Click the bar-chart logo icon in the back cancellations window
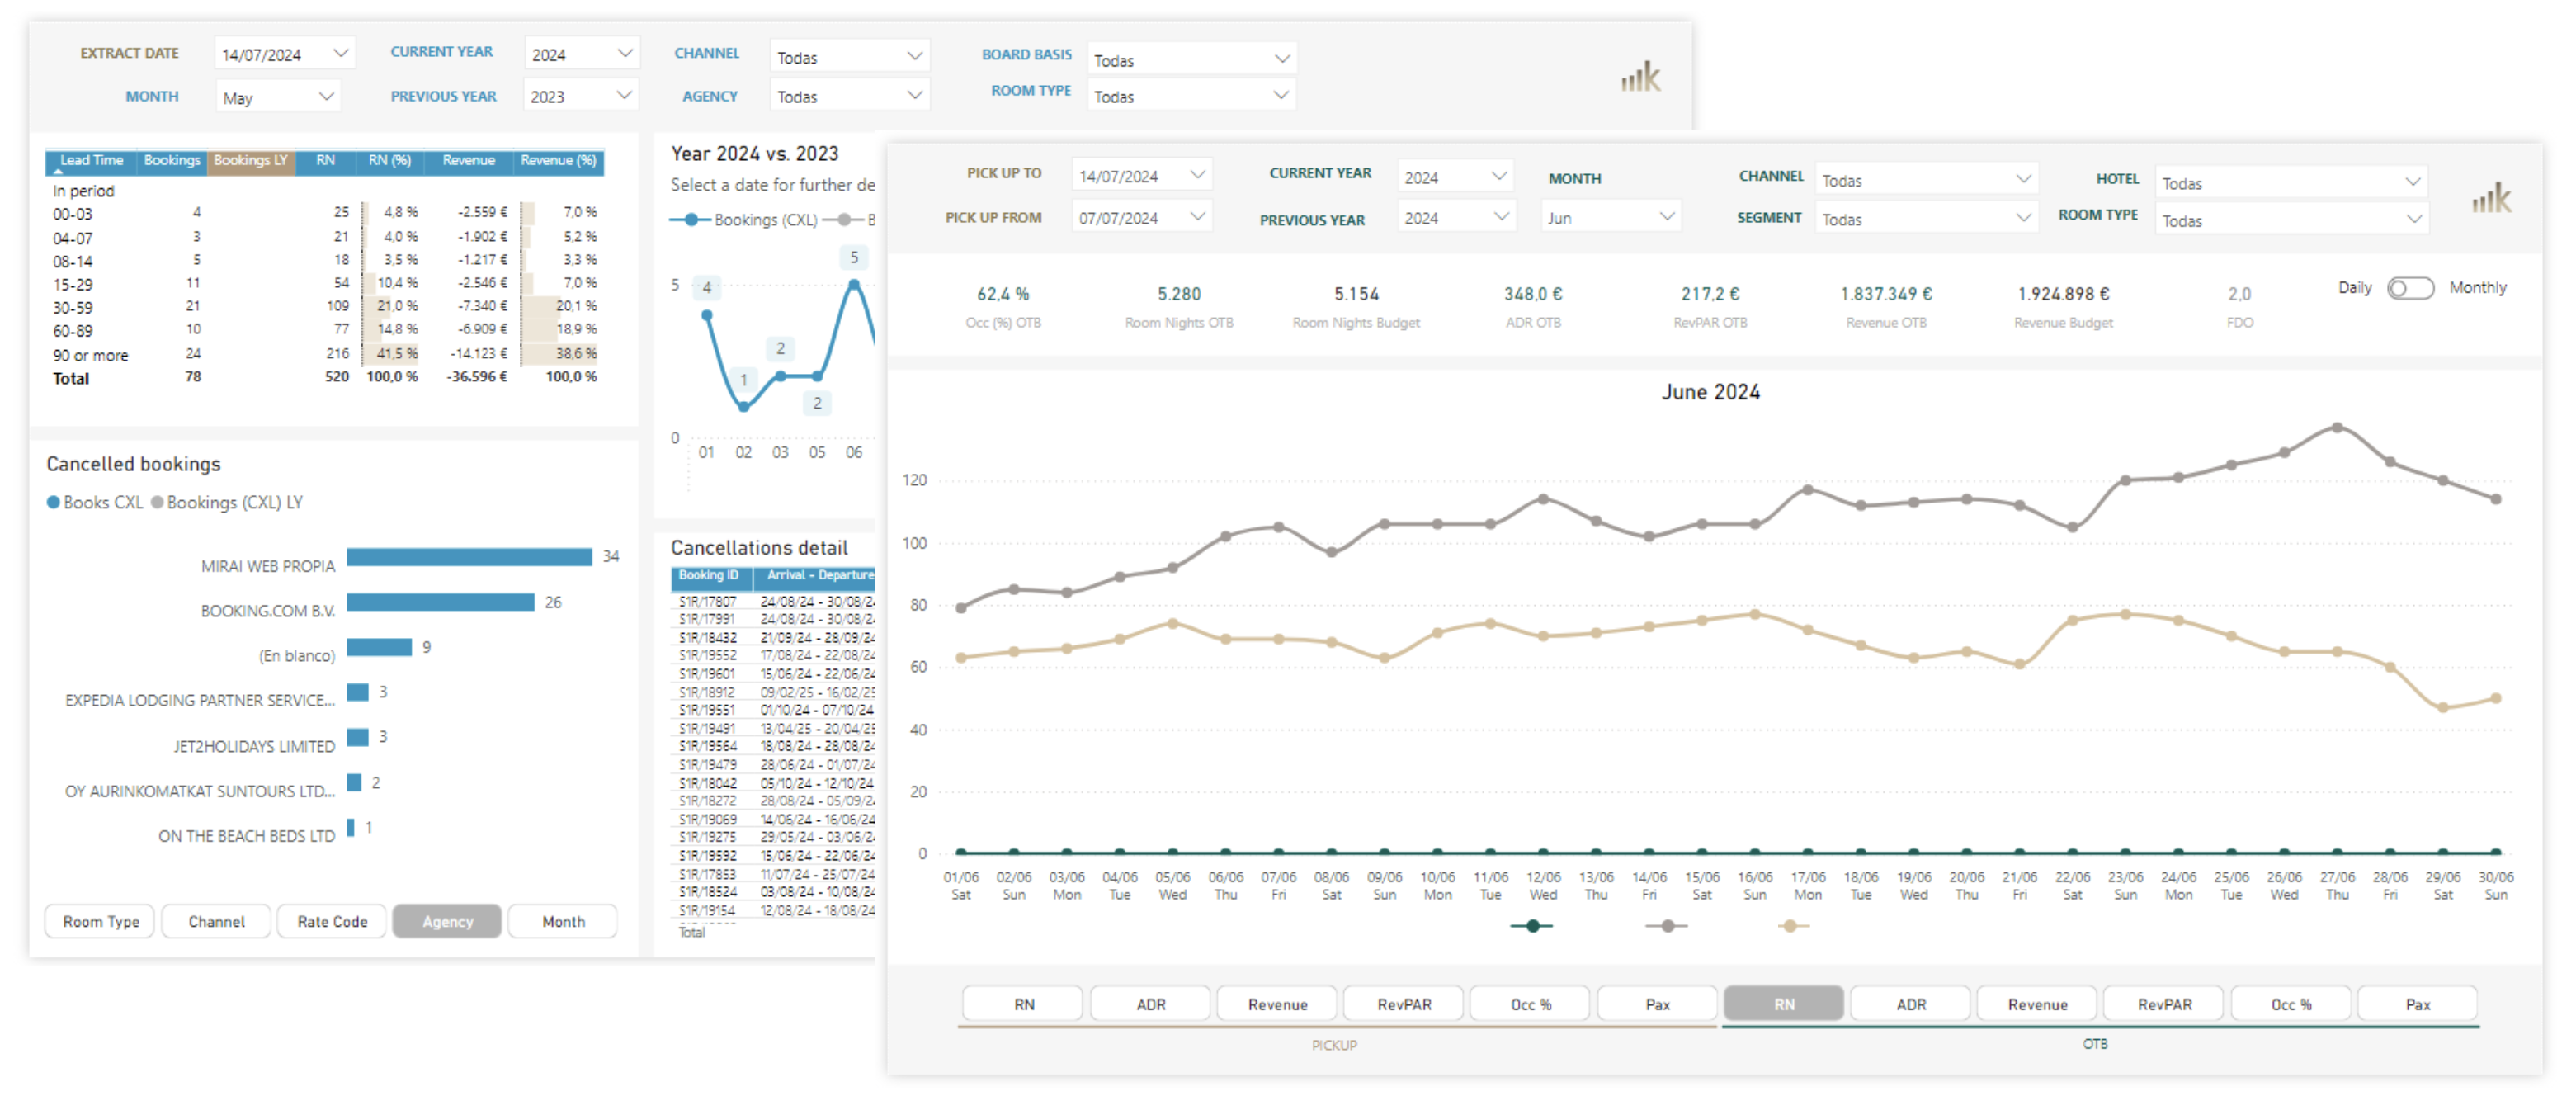The width and height of the screenshot is (2576, 1096). (x=1640, y=77)
